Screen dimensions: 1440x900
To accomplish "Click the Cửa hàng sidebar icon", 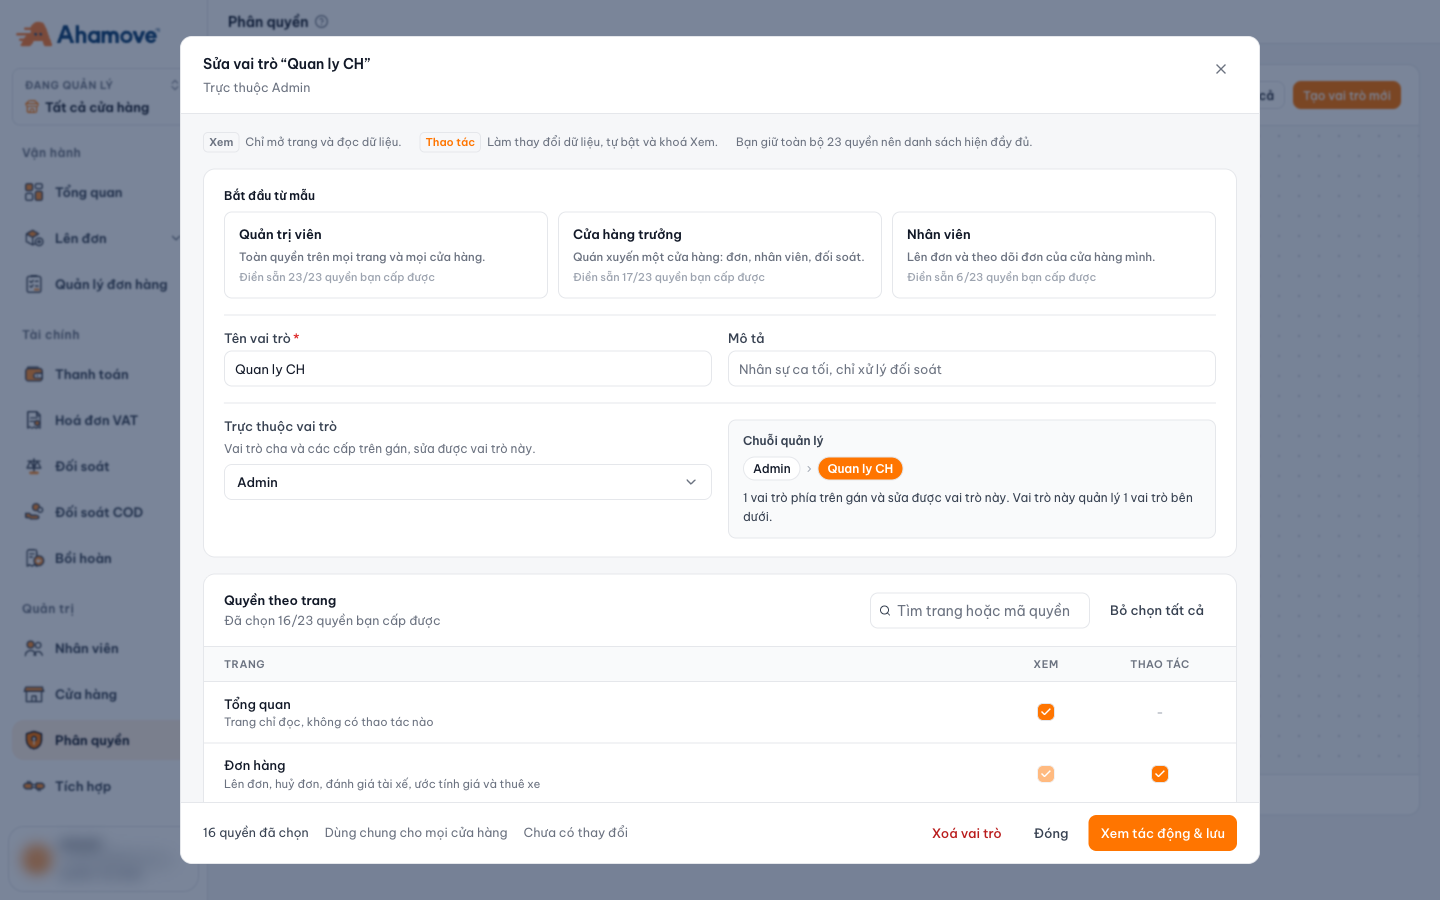I will [34, 694].
